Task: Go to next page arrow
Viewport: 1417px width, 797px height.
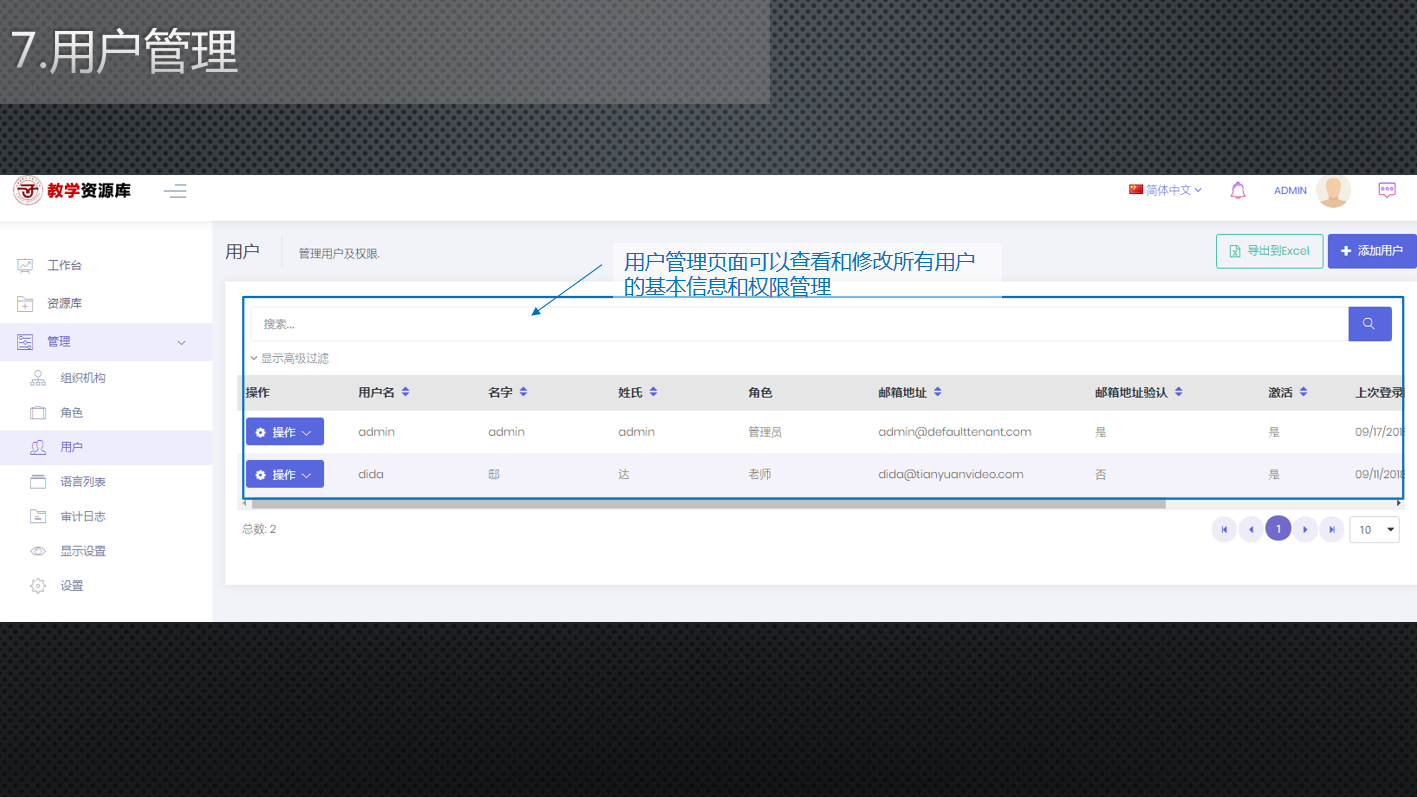Action: click(x=1305, y=530)
